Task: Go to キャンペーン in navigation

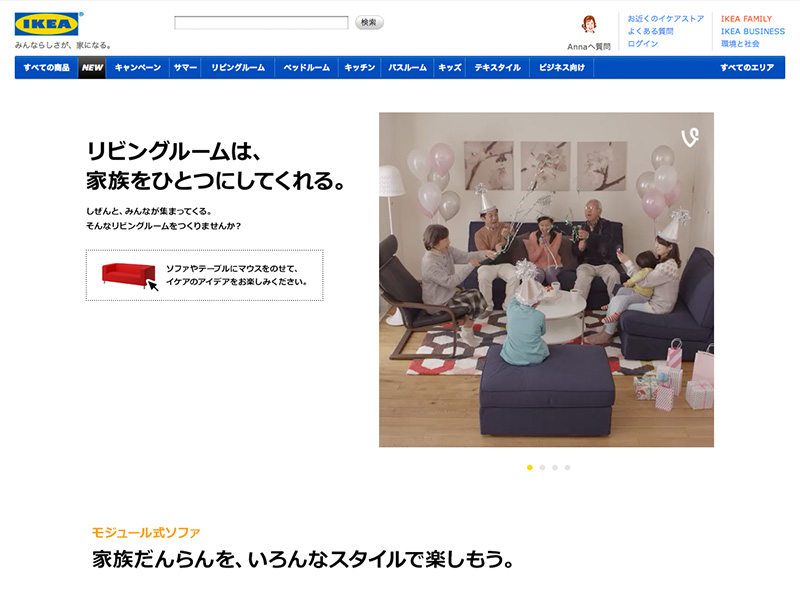Action: pyautogui.click(x=137, y=68)
